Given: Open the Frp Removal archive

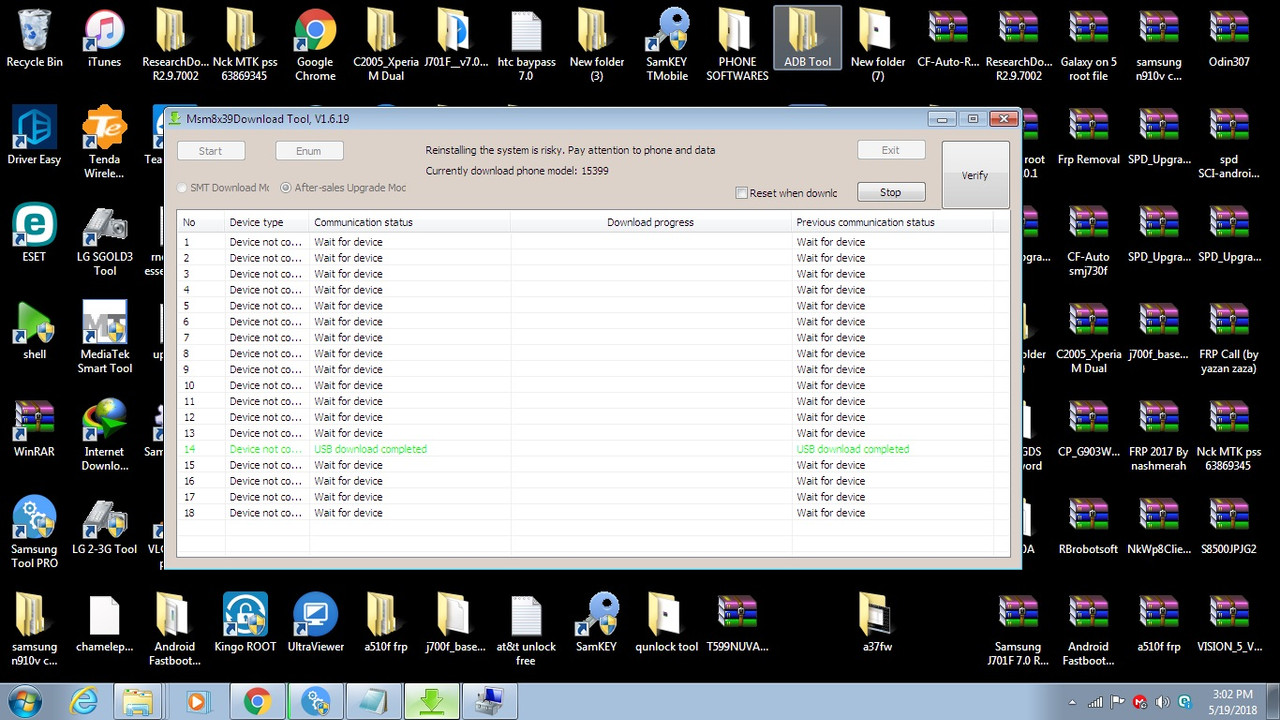Looking at the screenshot, I should (x=1088, y=136).
